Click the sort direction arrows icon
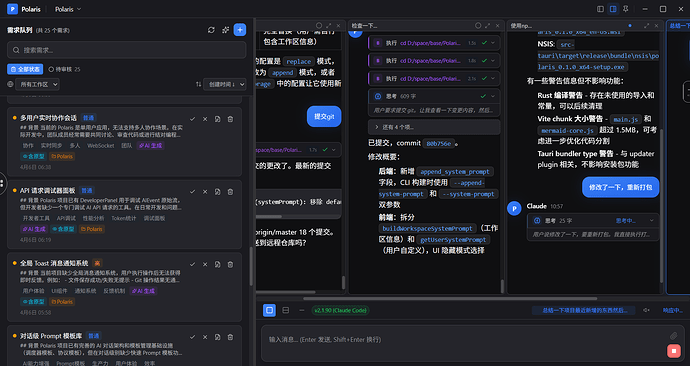 pos(198,84)
